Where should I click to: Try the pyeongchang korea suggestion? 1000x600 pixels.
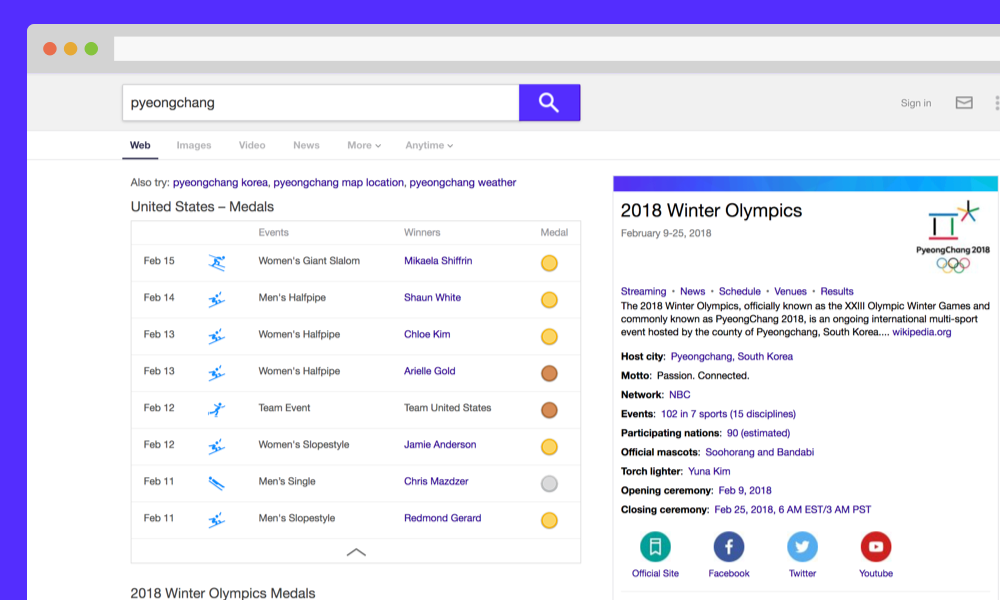(220, 182)
